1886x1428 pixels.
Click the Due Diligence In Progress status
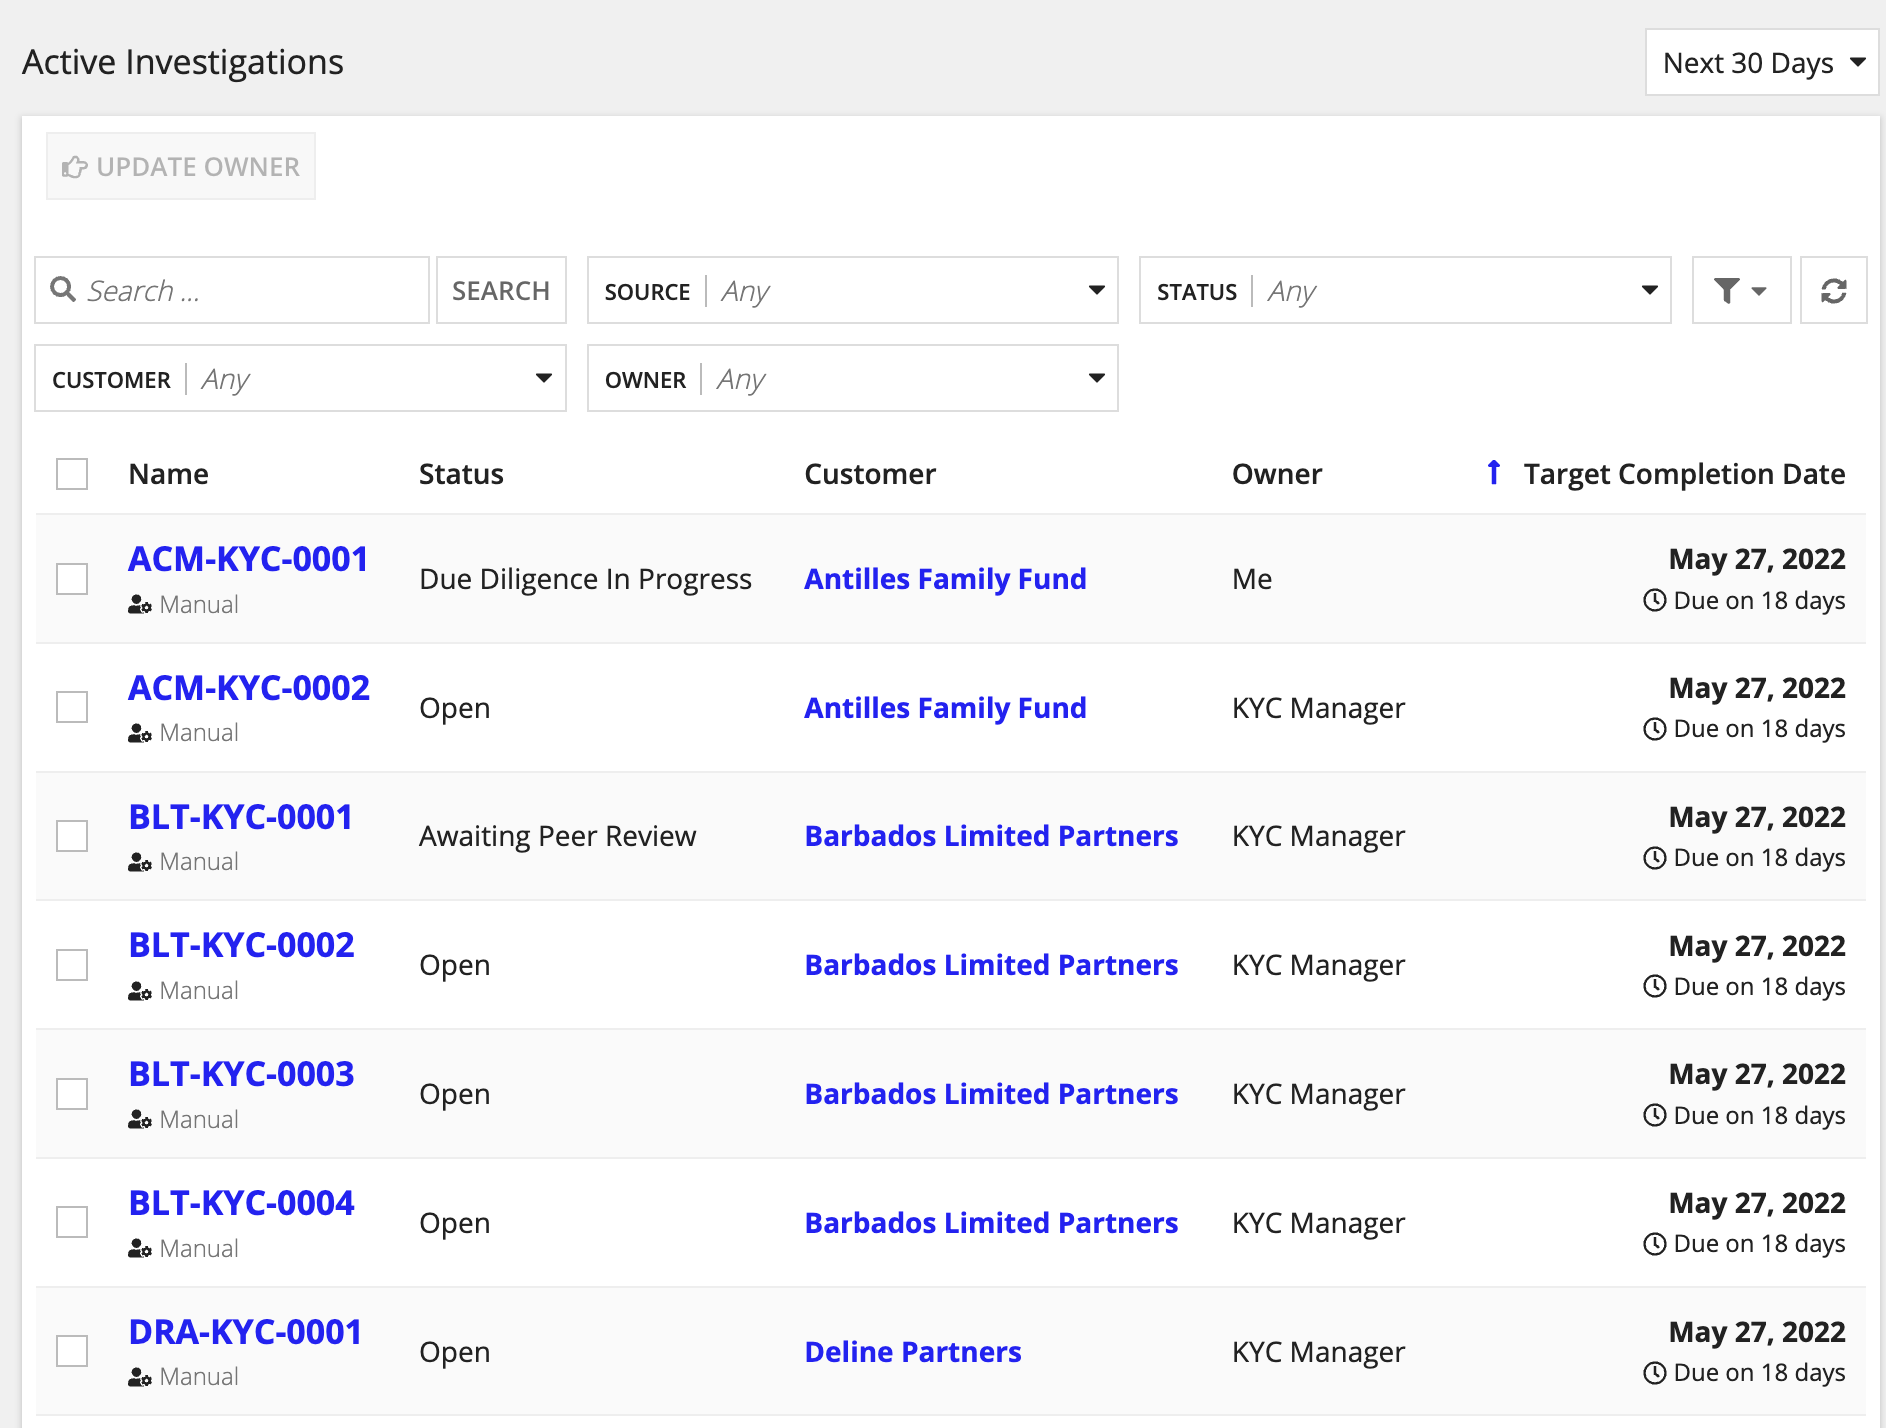click(585, 579)
